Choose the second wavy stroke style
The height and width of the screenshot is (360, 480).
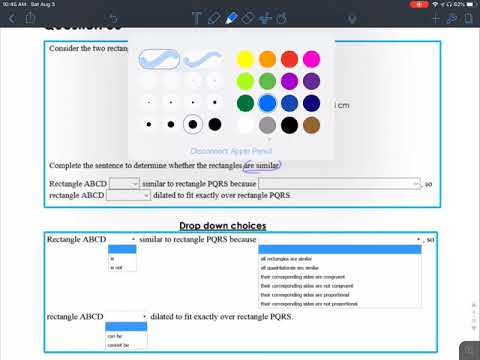click(x=202, y=59)
